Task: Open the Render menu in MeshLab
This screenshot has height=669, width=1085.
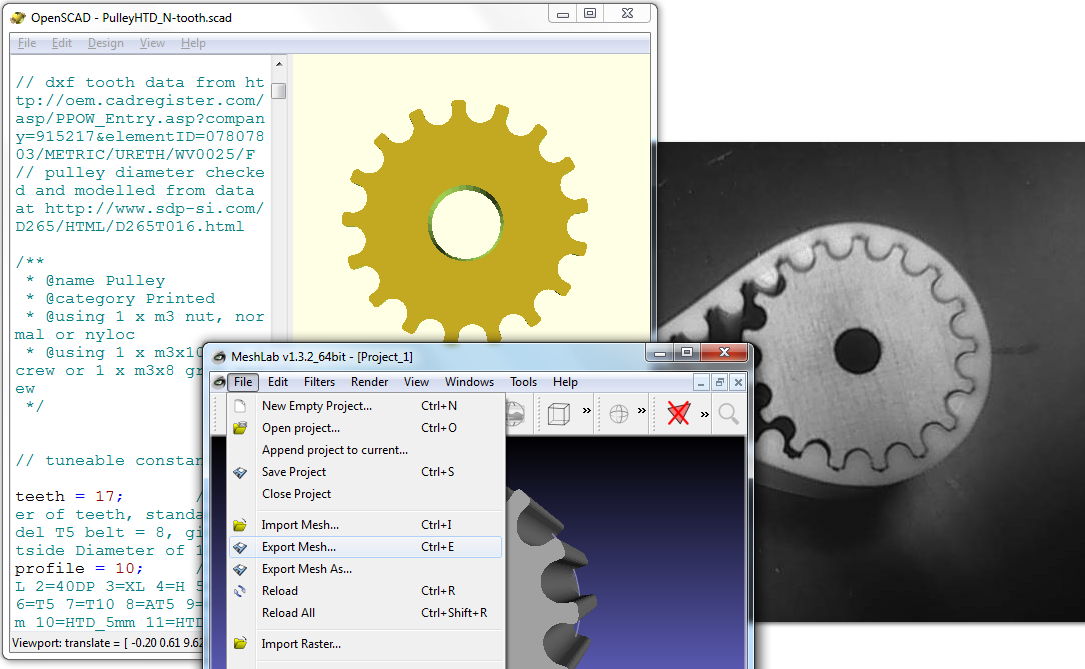Action: [370, 382]
